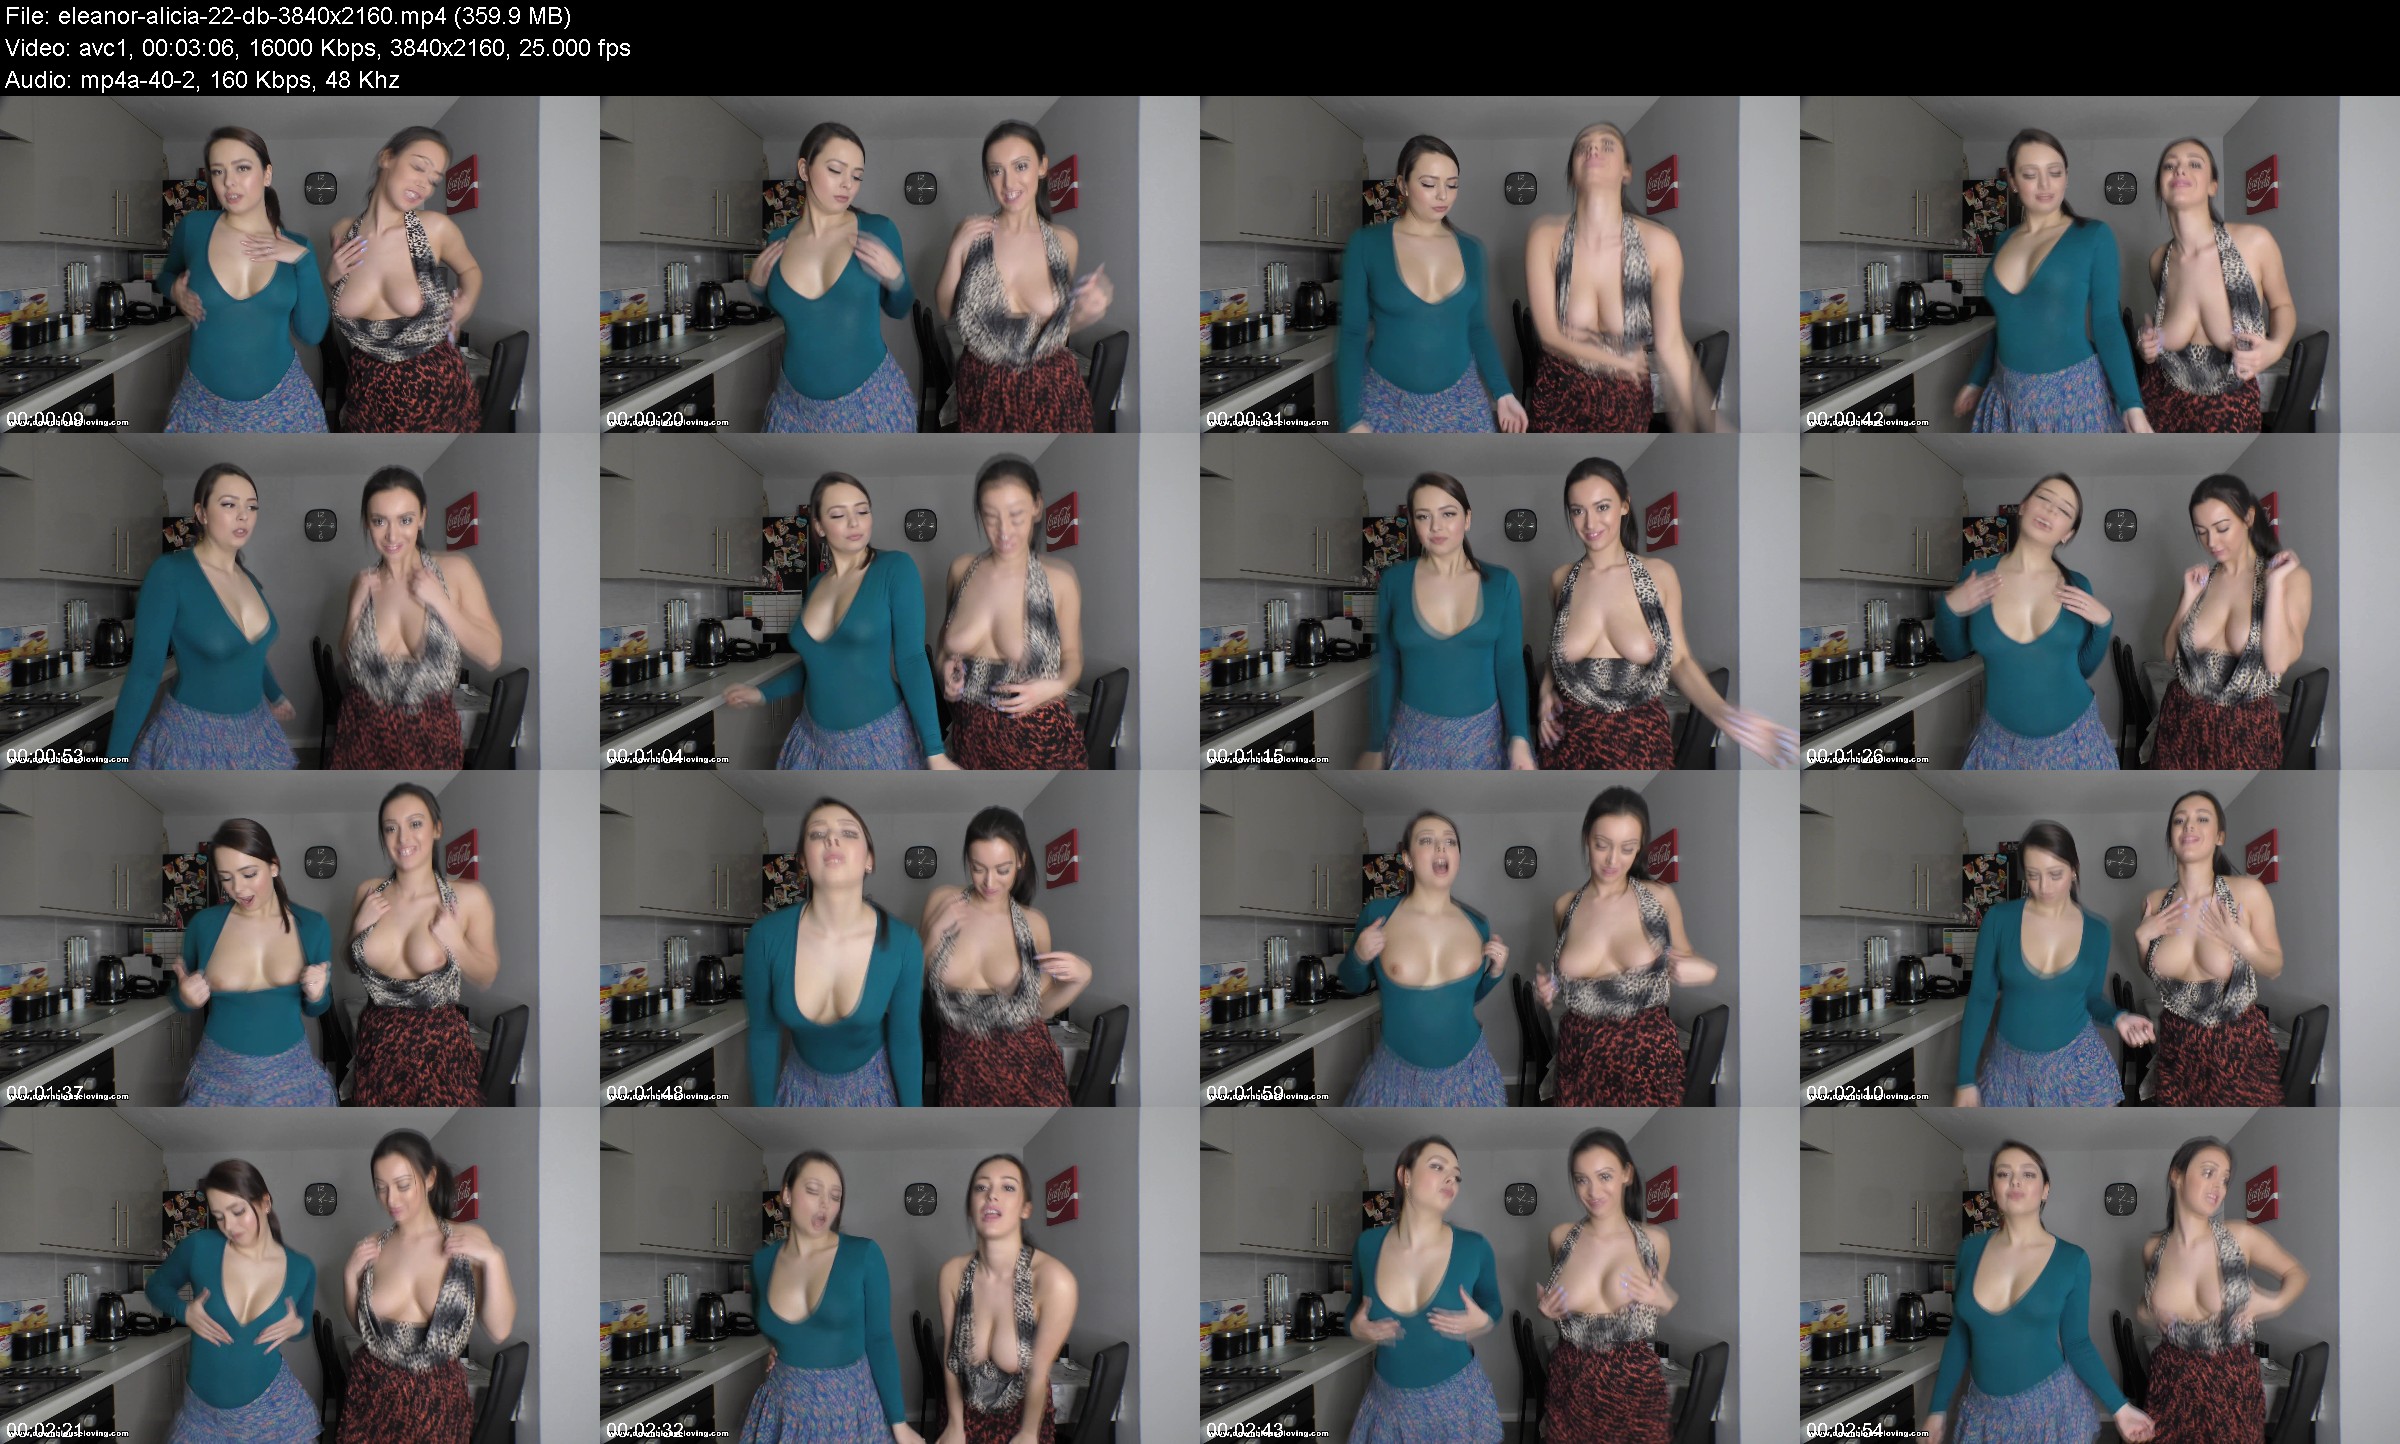Open the 00:01:15 thumbnail

pyautogui.click(x=1500, y=601)
